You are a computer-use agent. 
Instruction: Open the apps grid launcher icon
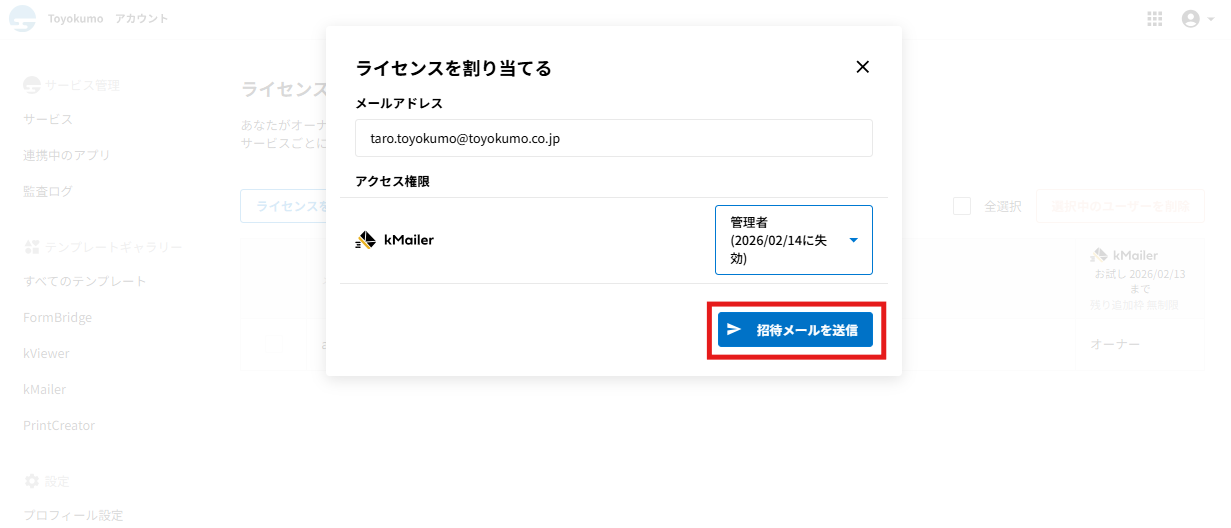click(1155, 19)
